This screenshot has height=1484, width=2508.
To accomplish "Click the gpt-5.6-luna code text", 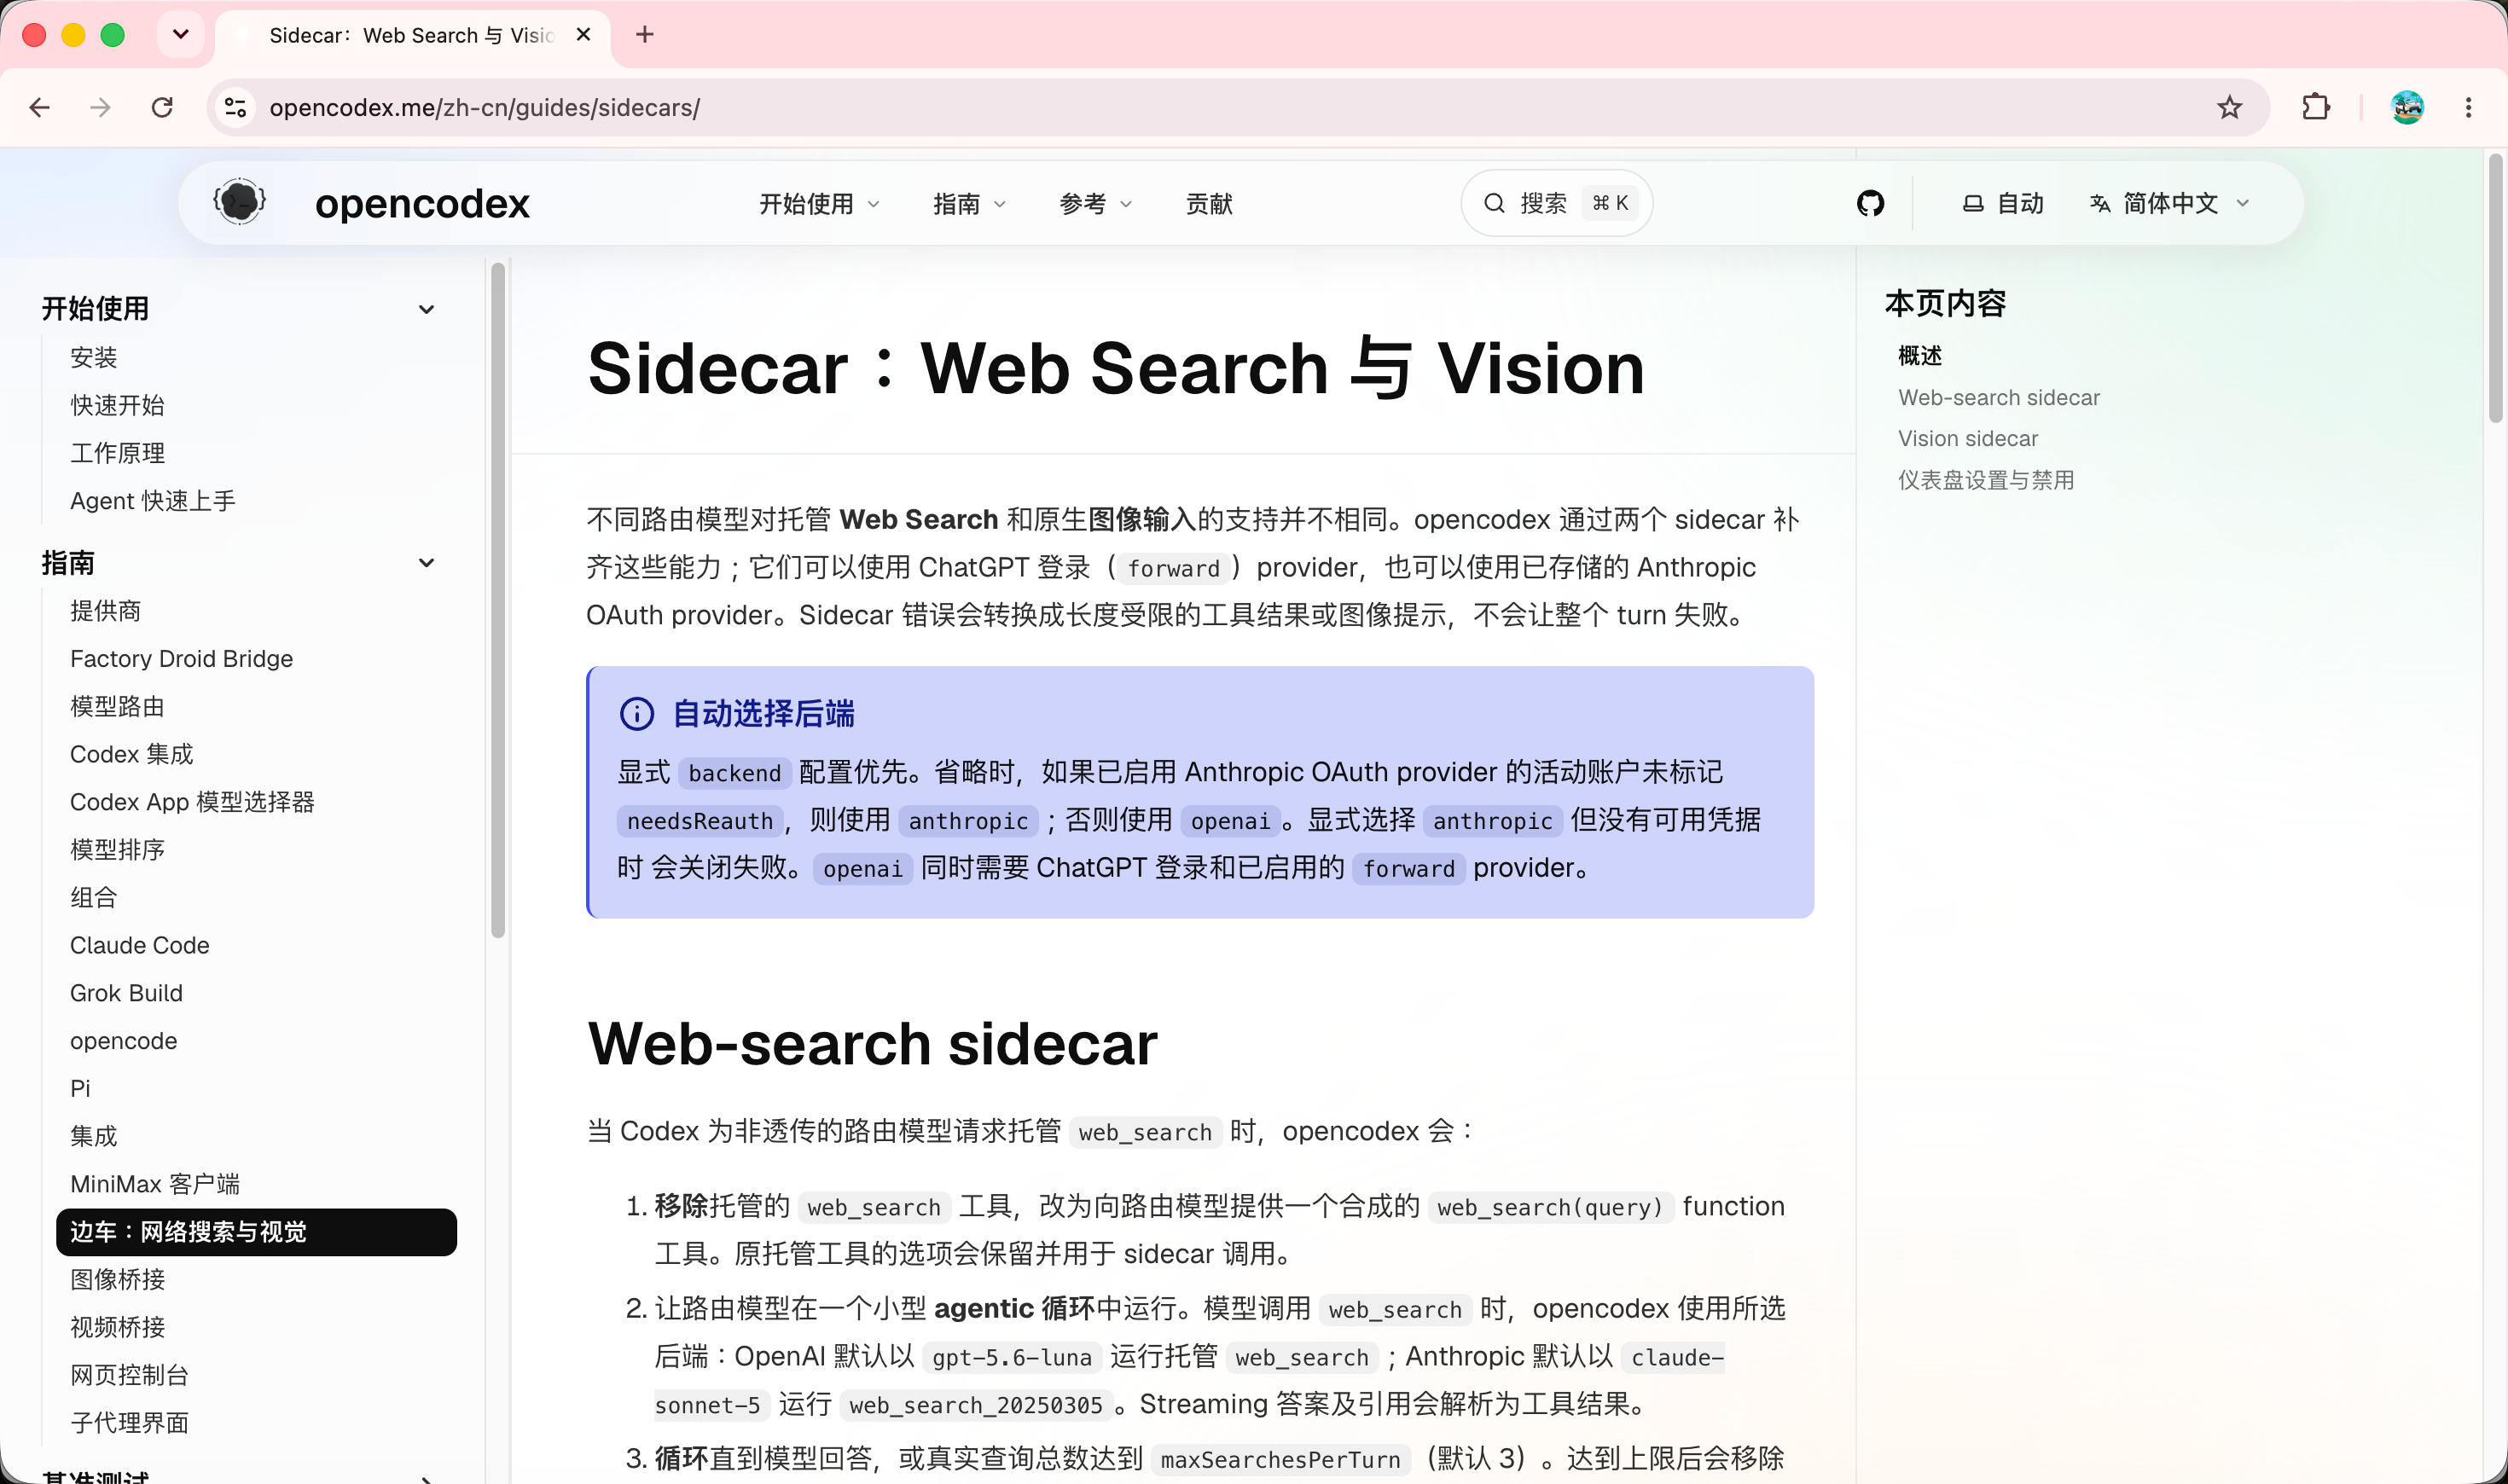I will 1011,1357.
